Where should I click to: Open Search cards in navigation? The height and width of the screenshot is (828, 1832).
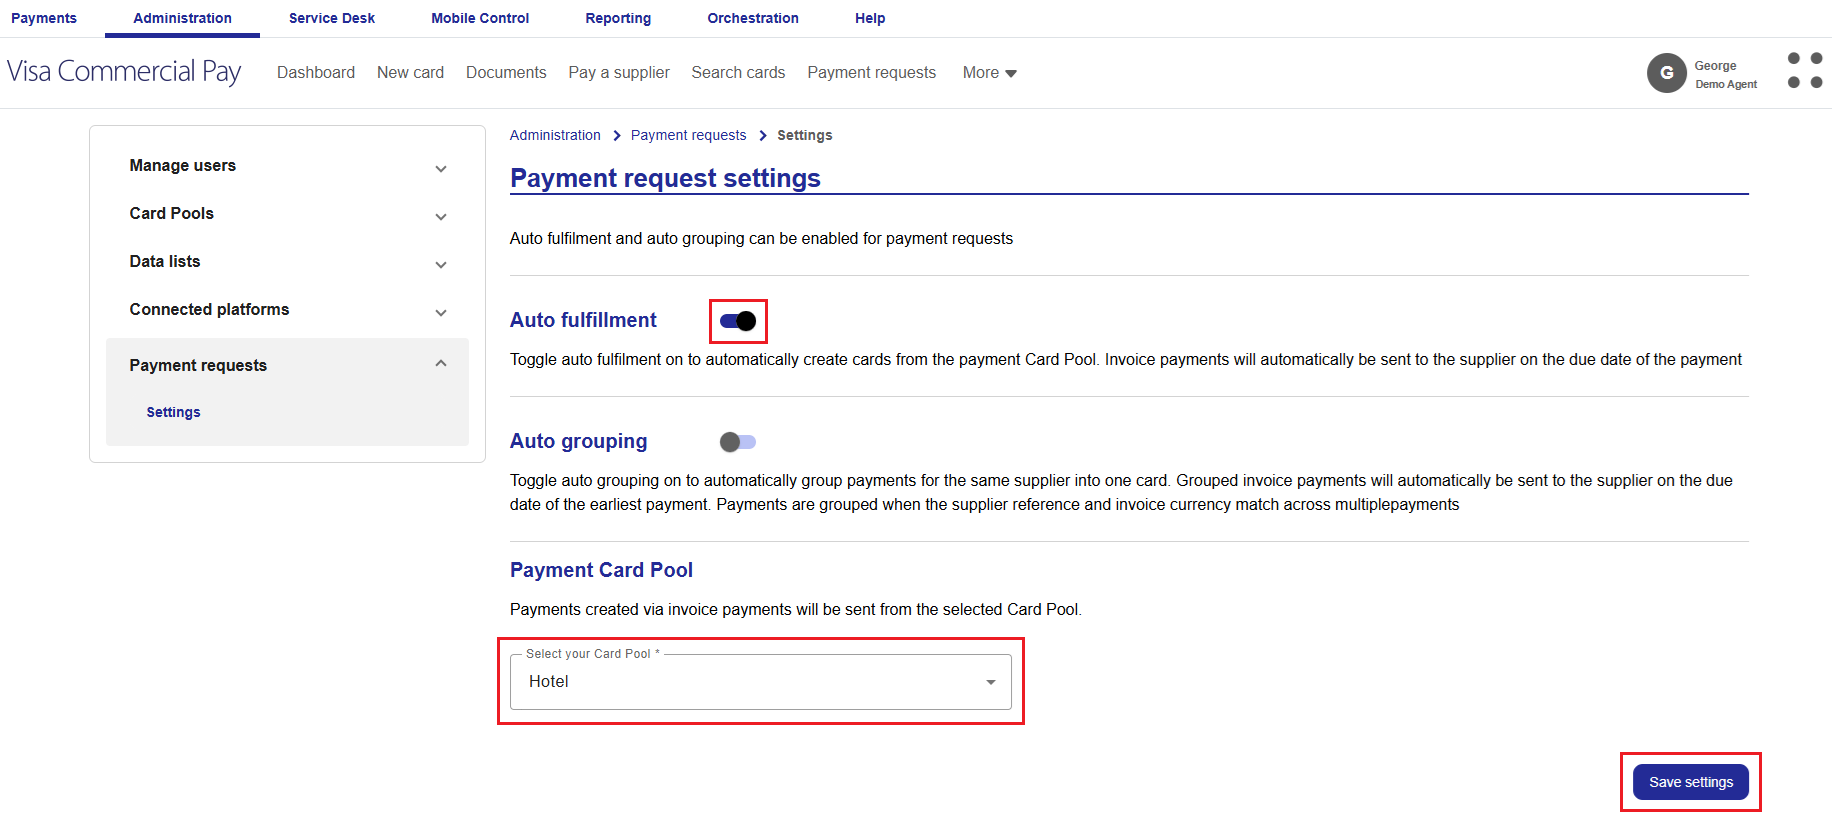point(738,73)
